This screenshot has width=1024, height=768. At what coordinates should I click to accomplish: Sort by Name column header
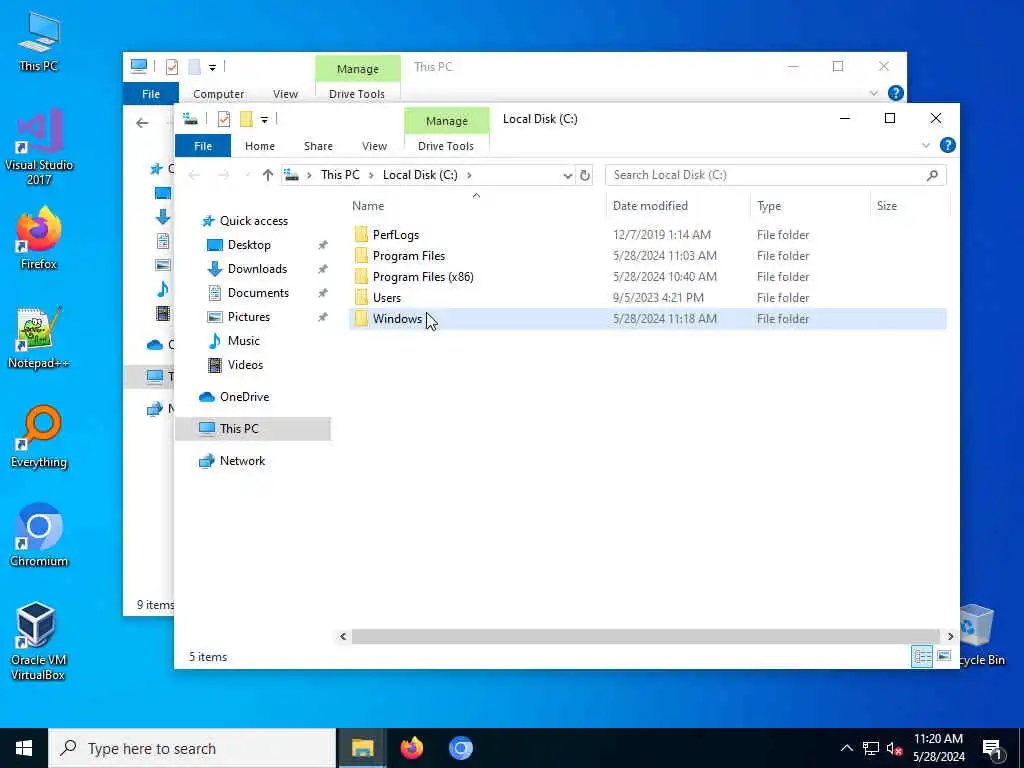[x=475, y=206]
